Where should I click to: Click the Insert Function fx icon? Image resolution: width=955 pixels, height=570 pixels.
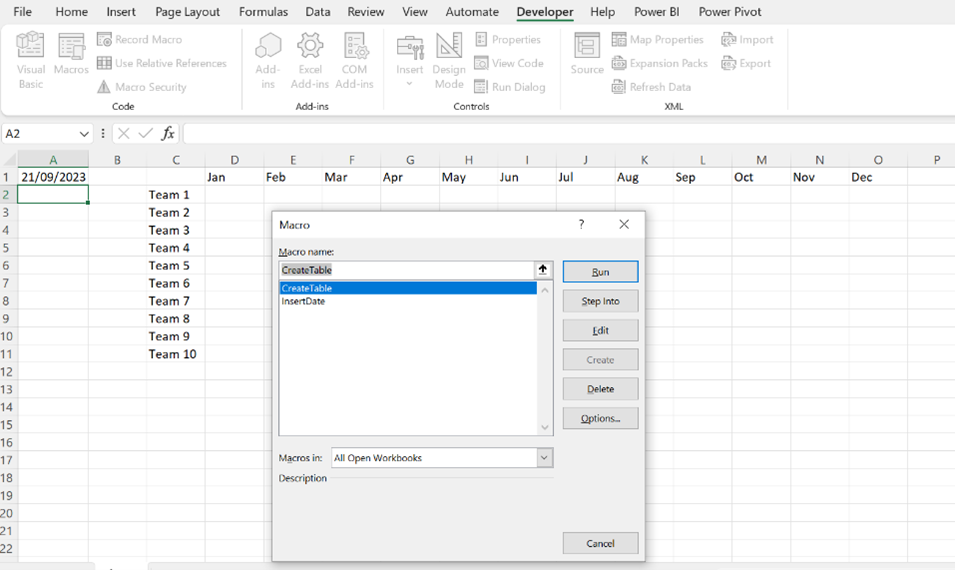[167, 133]
